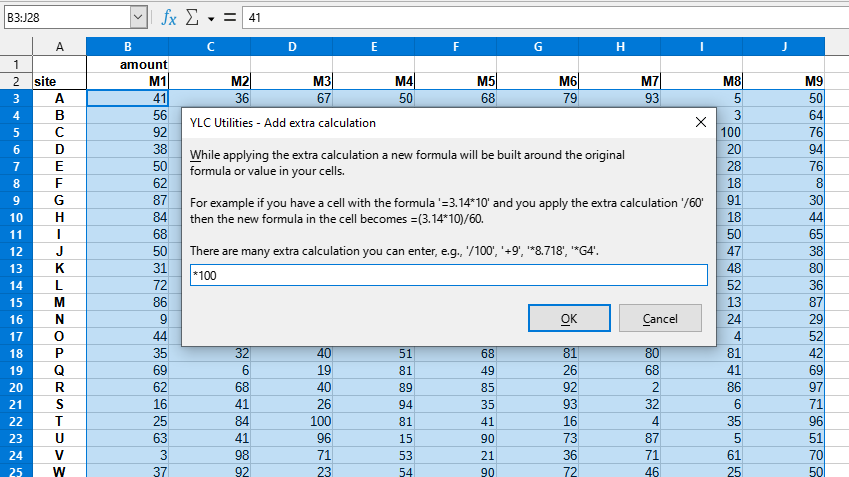Select row 3 header
This screenshot has width=849, height=477.
click(x=16, y=99)
